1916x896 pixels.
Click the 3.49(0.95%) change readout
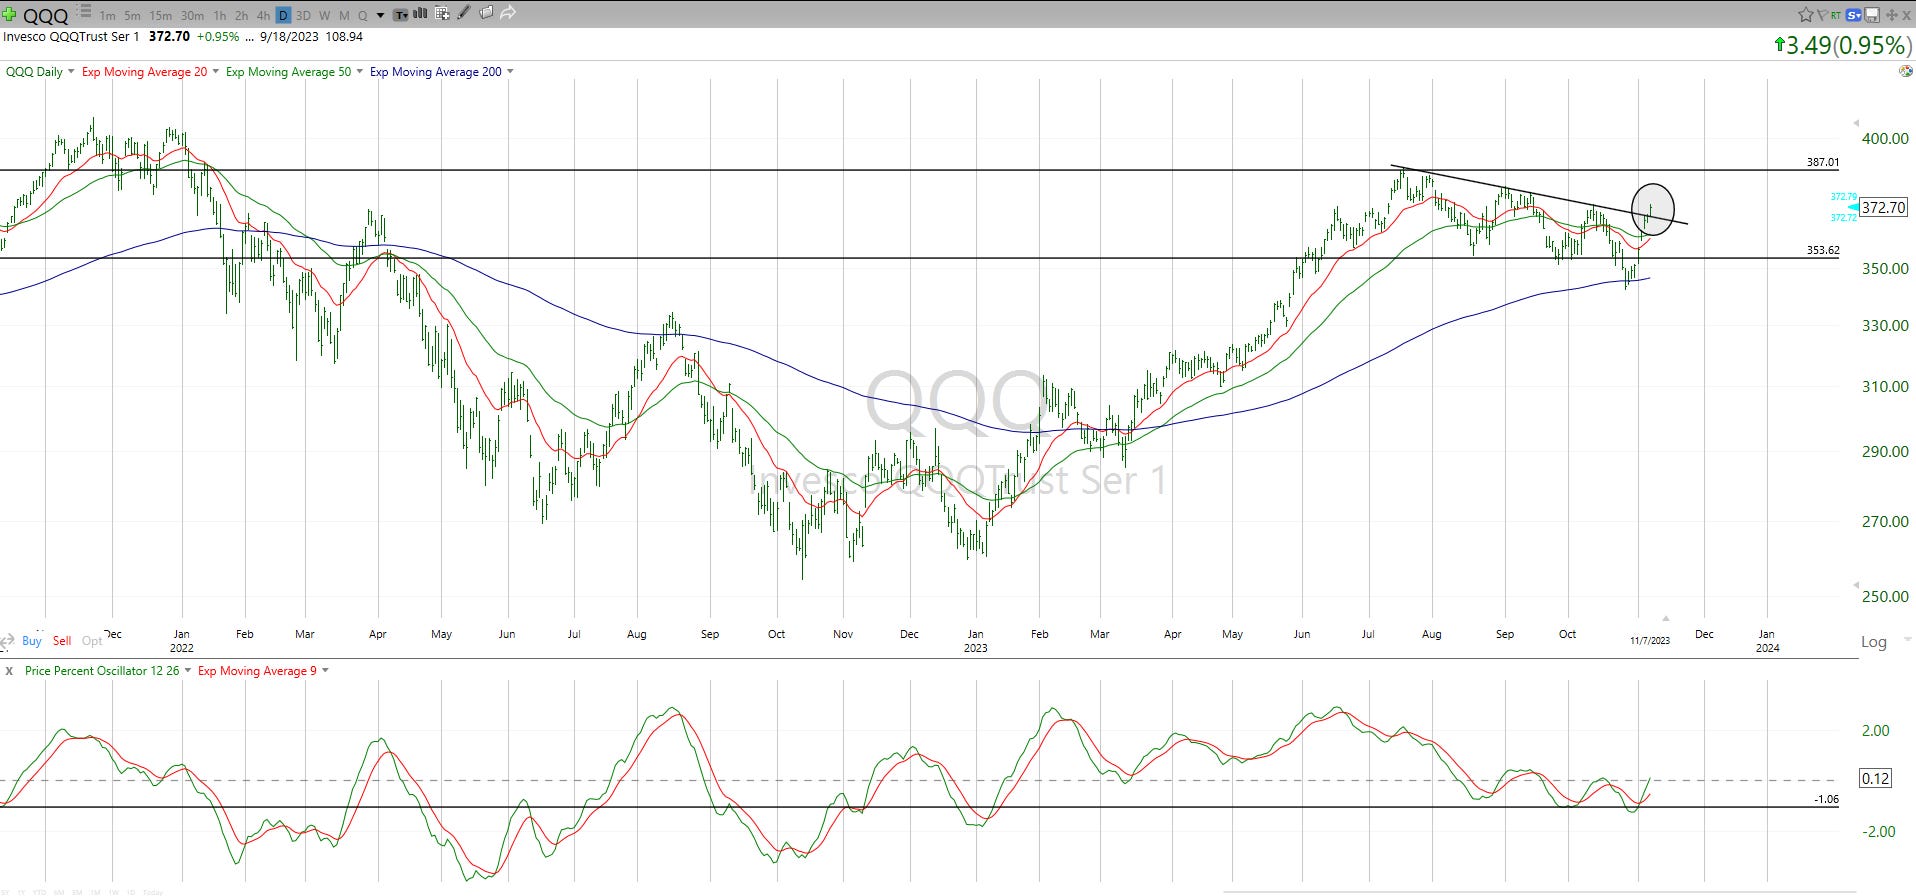1842,45
